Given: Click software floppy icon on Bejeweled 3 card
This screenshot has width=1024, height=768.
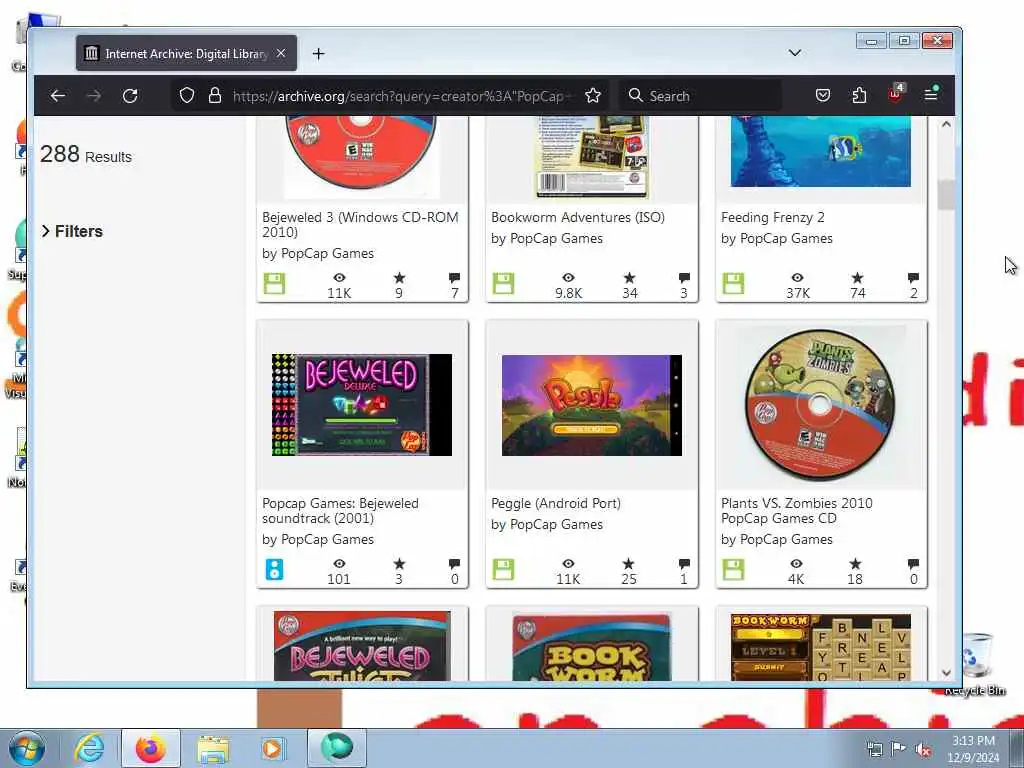Looking at the screenshot, I should pyautogui.click(x=274, y=283).
